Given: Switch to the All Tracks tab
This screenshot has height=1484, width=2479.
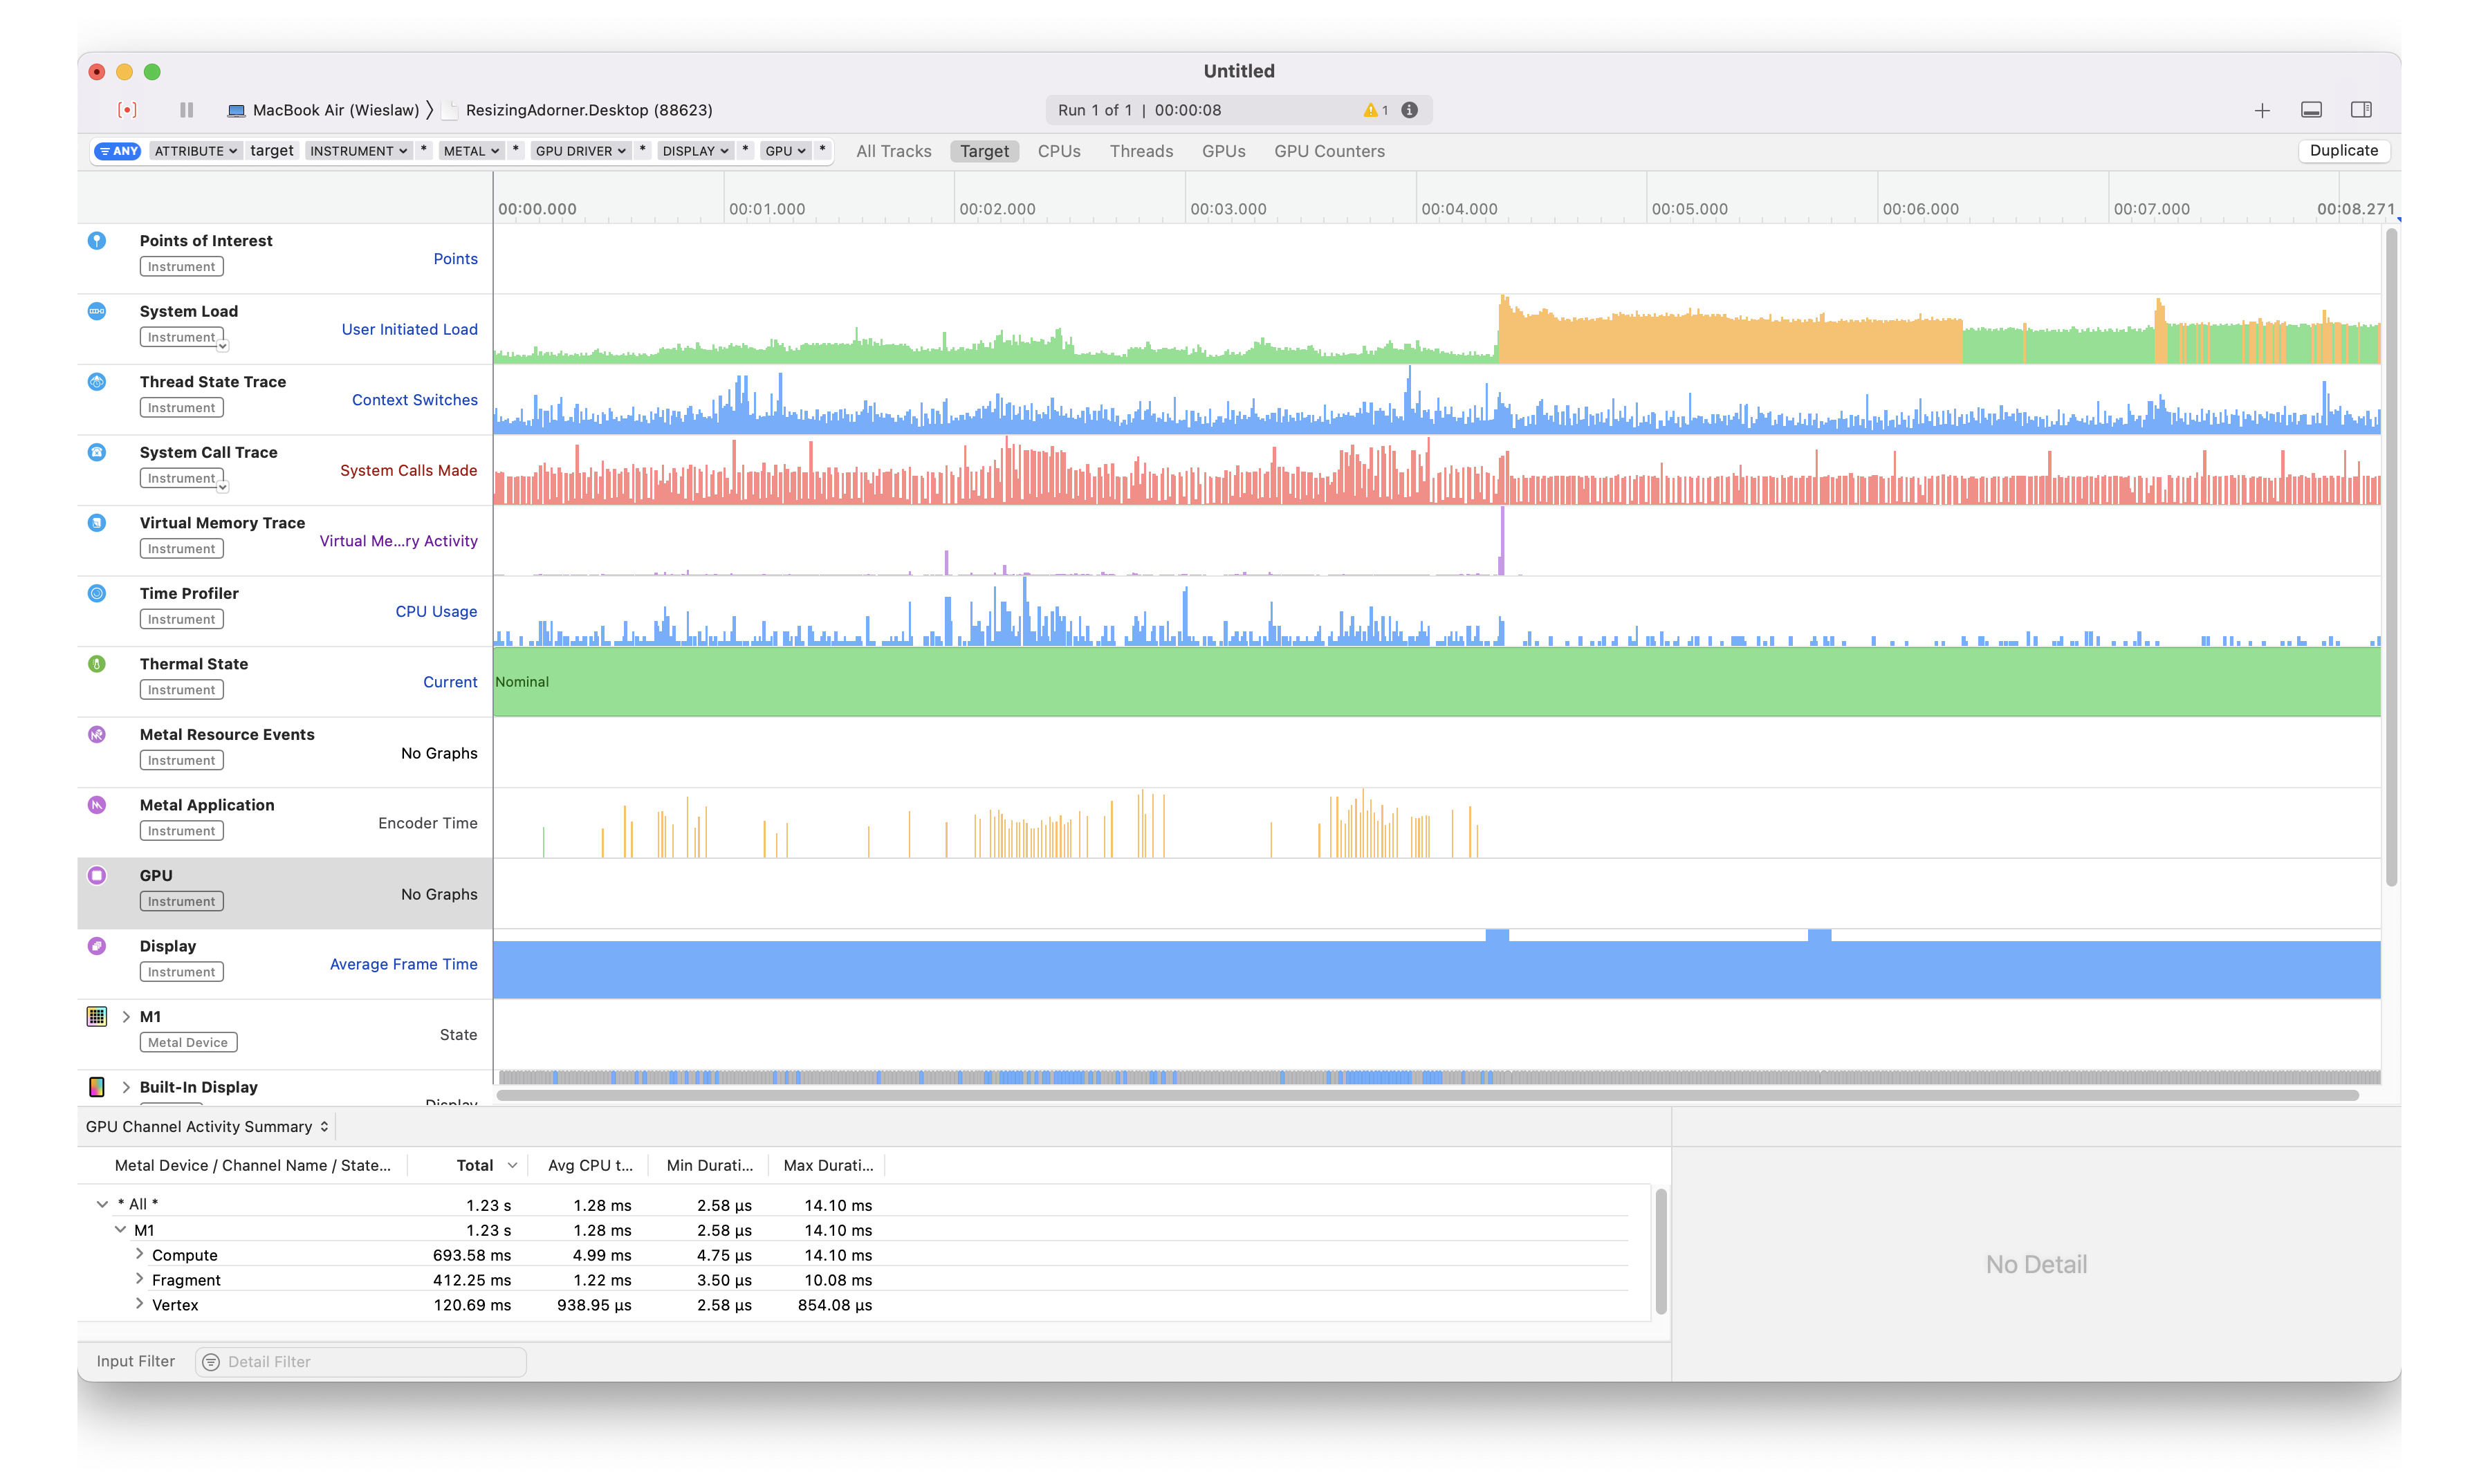Looking at the screenshot, I should click(x=893, y=151).
